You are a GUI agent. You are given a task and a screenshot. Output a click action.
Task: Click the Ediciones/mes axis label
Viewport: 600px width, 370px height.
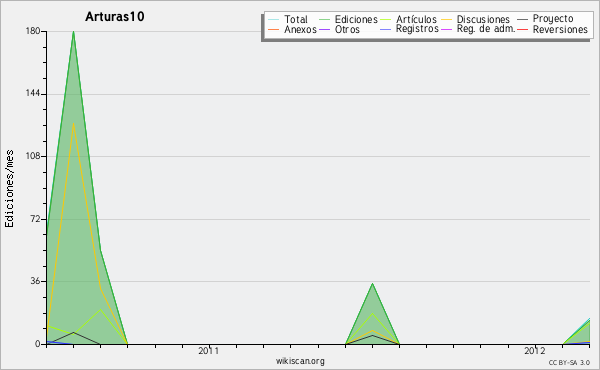pyautogui.click(x=9, y=189)
